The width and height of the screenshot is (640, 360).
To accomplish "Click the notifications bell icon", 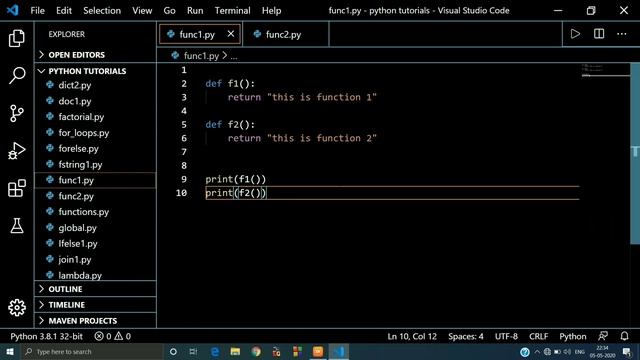I will [x=624, y=336].
